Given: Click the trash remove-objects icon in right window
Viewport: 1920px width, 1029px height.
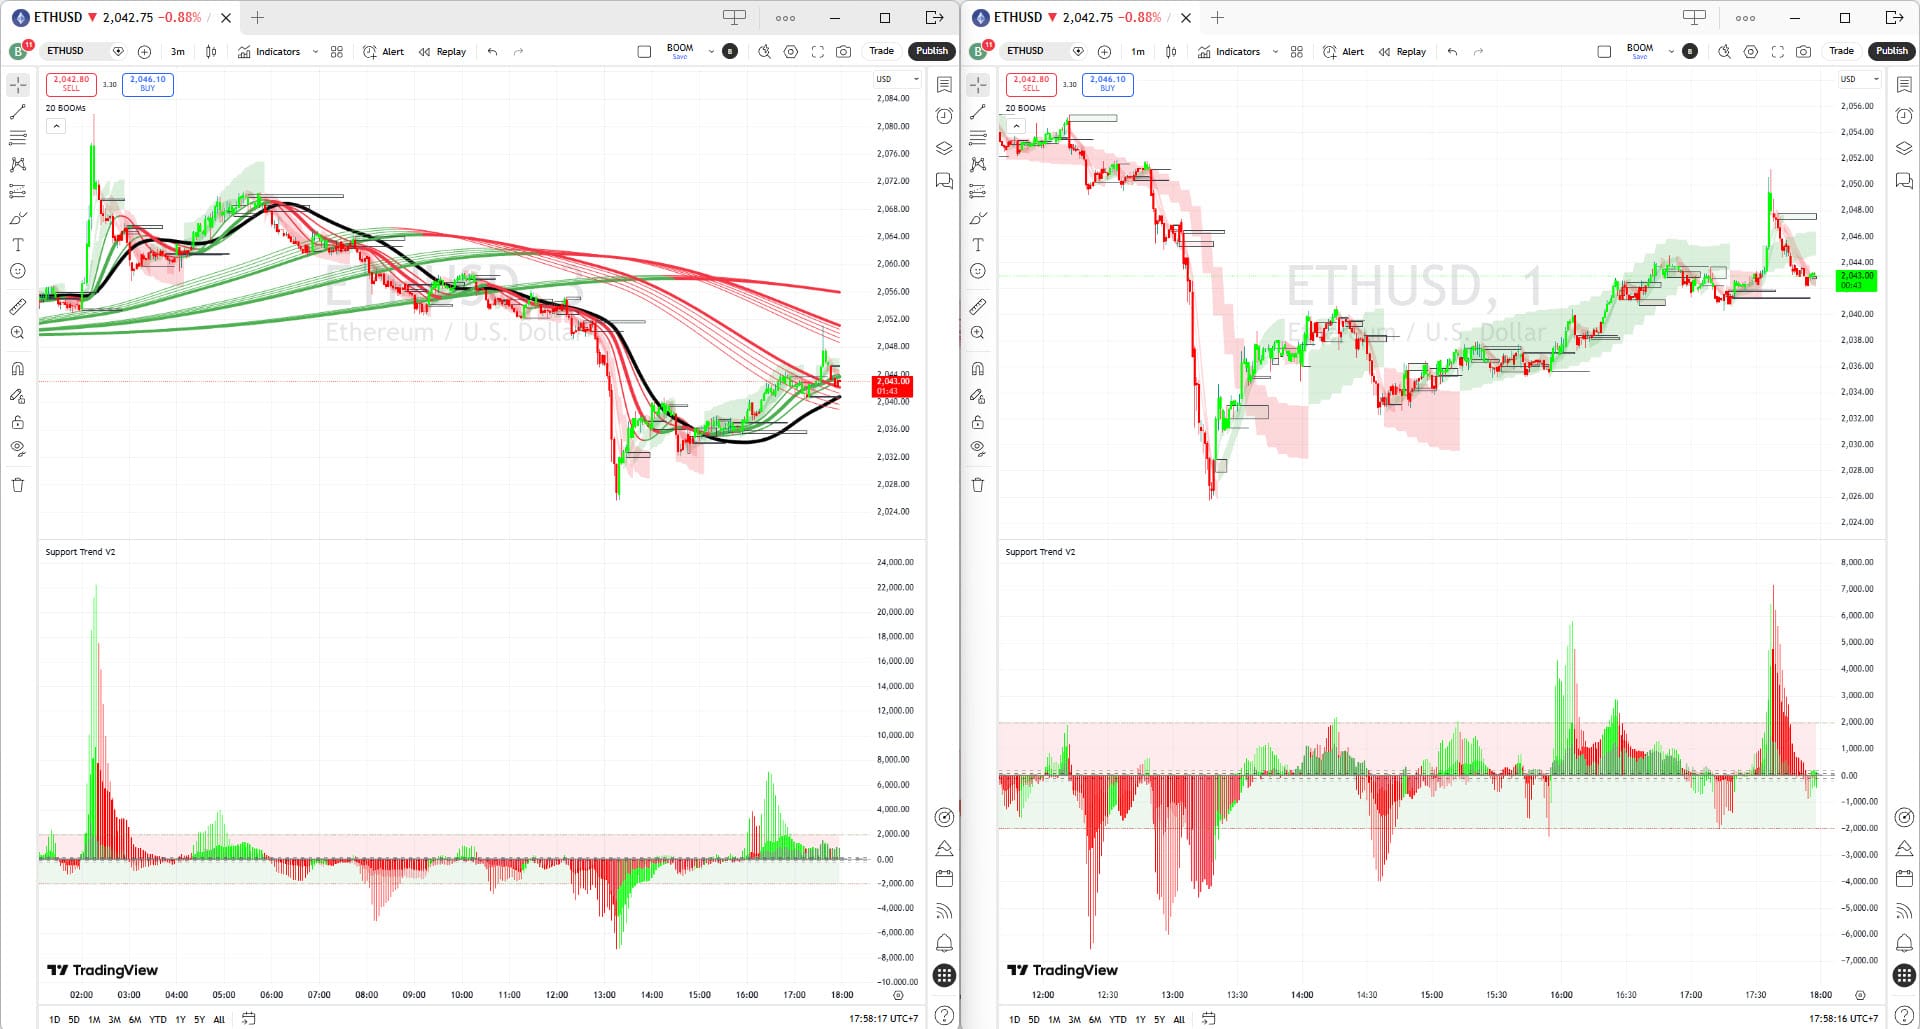Looking at the screenshot, I should (978, 485).
